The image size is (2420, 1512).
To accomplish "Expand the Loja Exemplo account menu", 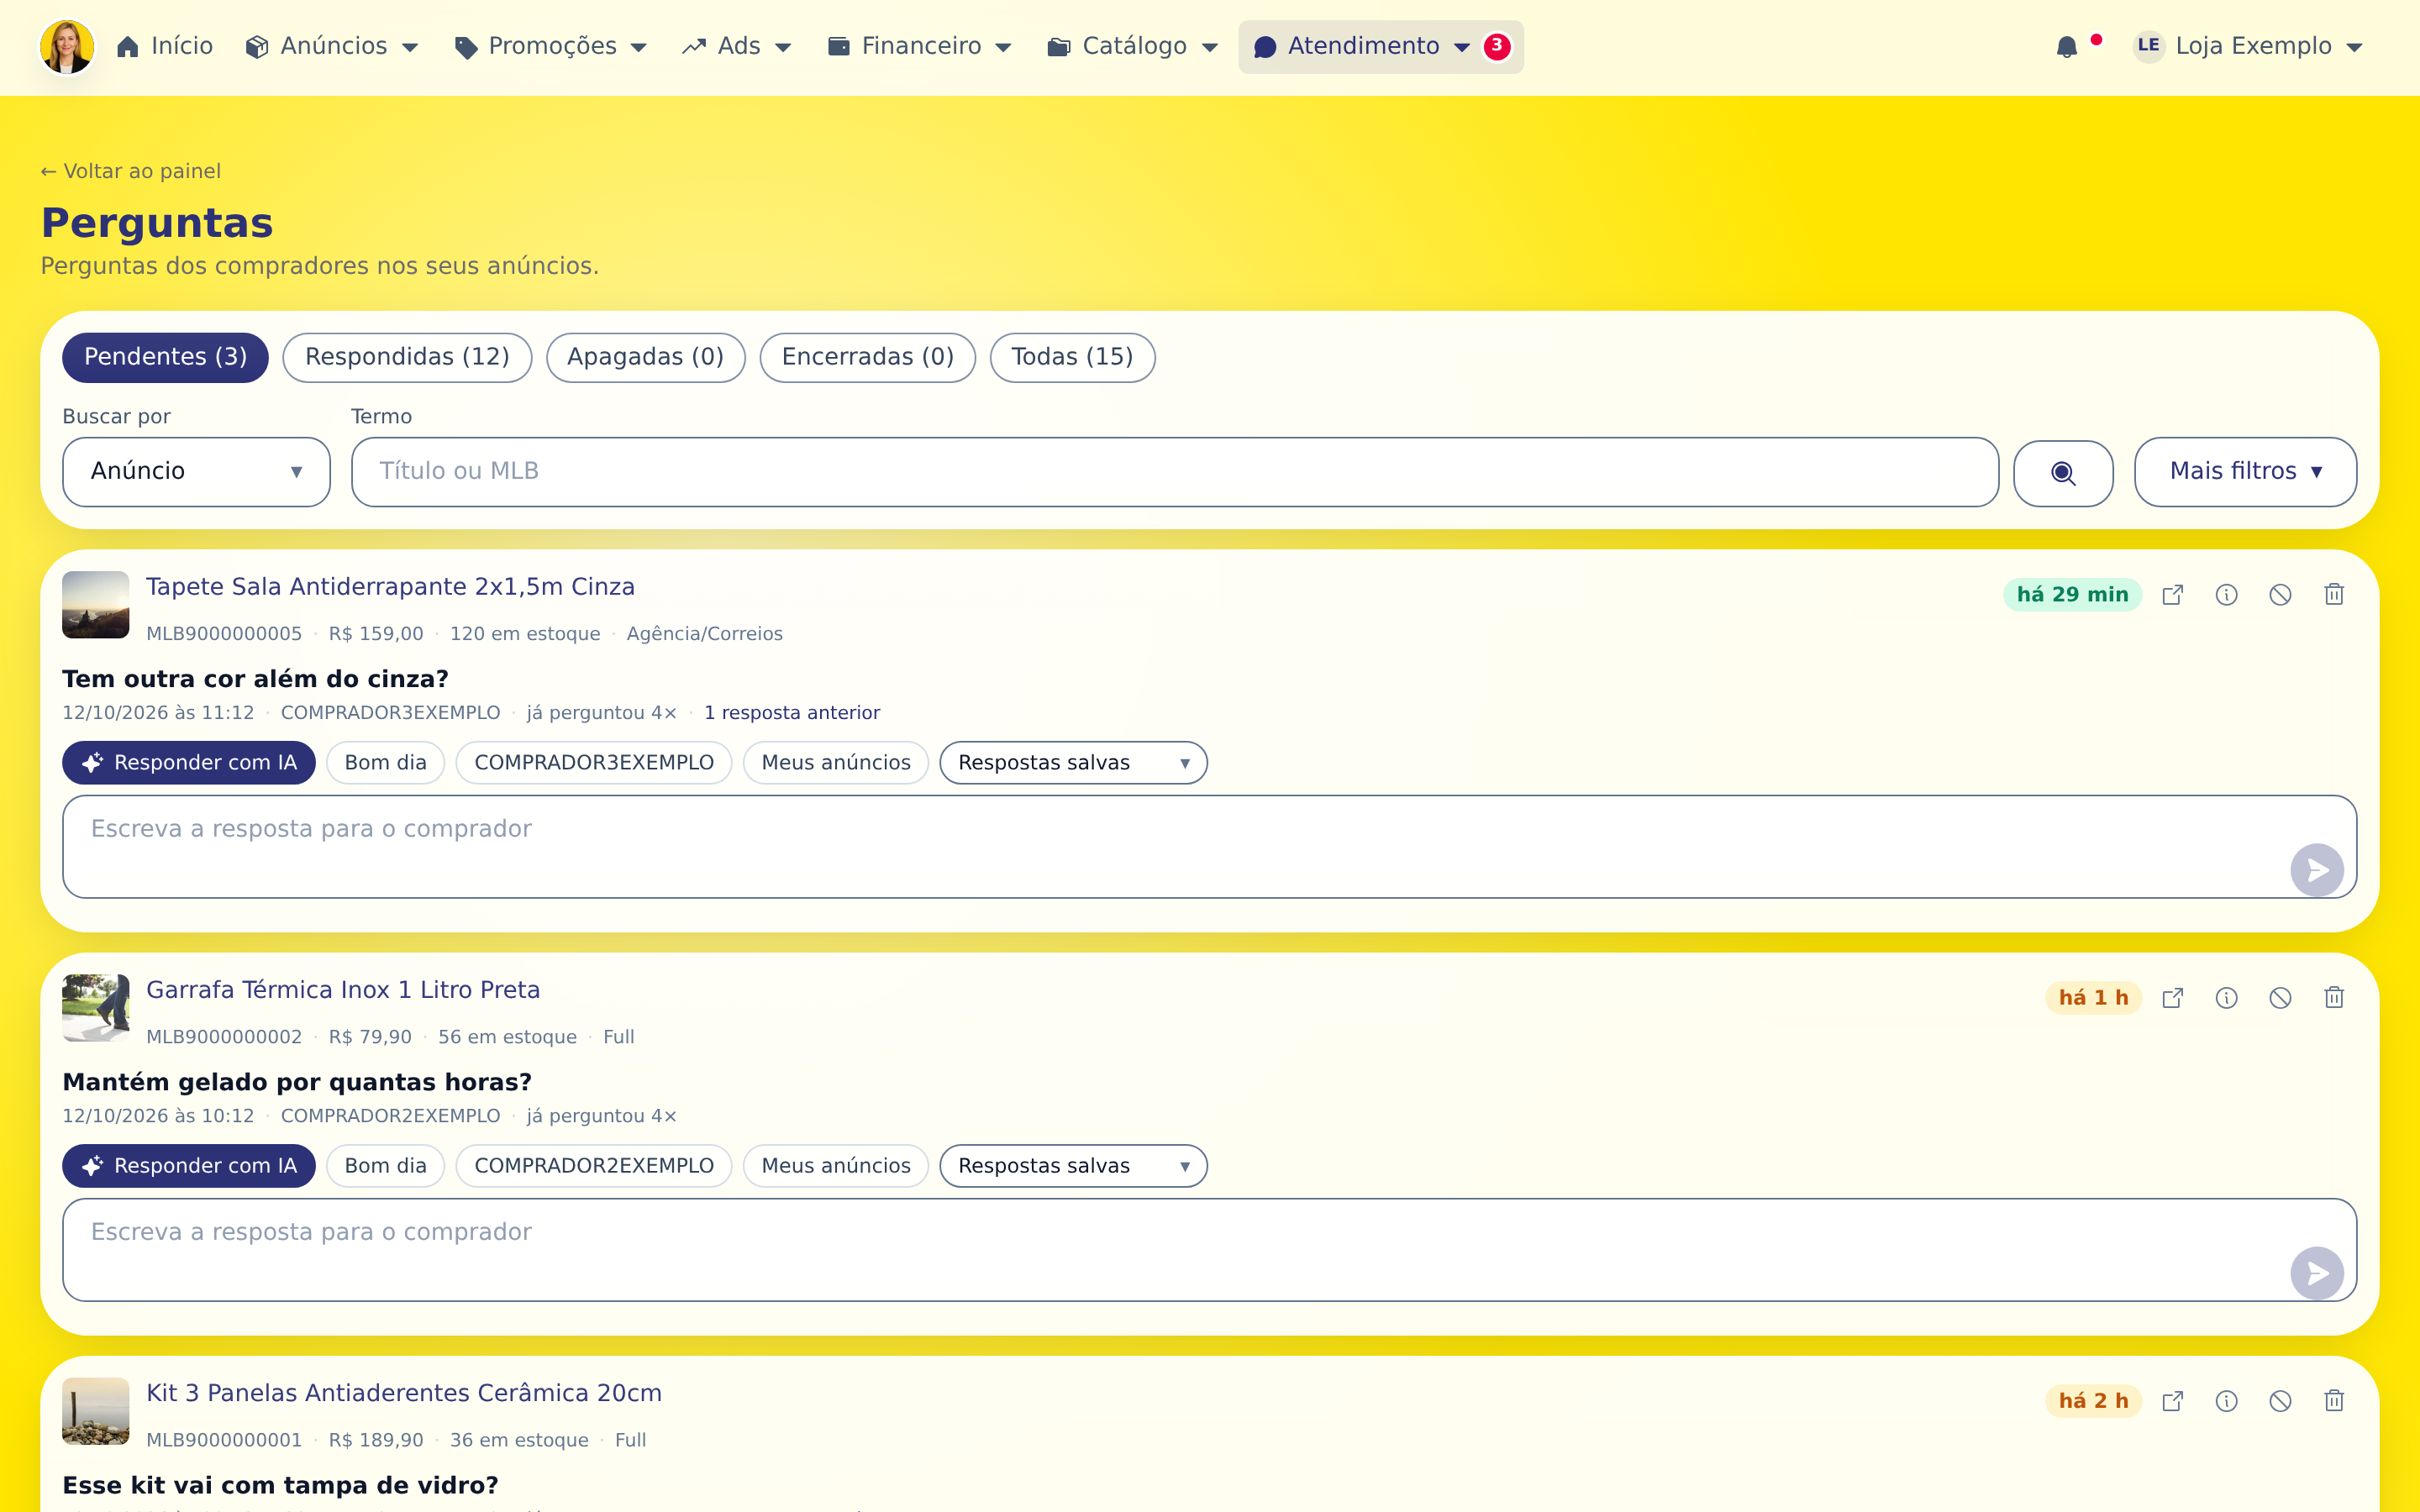I will [2248, 46].
